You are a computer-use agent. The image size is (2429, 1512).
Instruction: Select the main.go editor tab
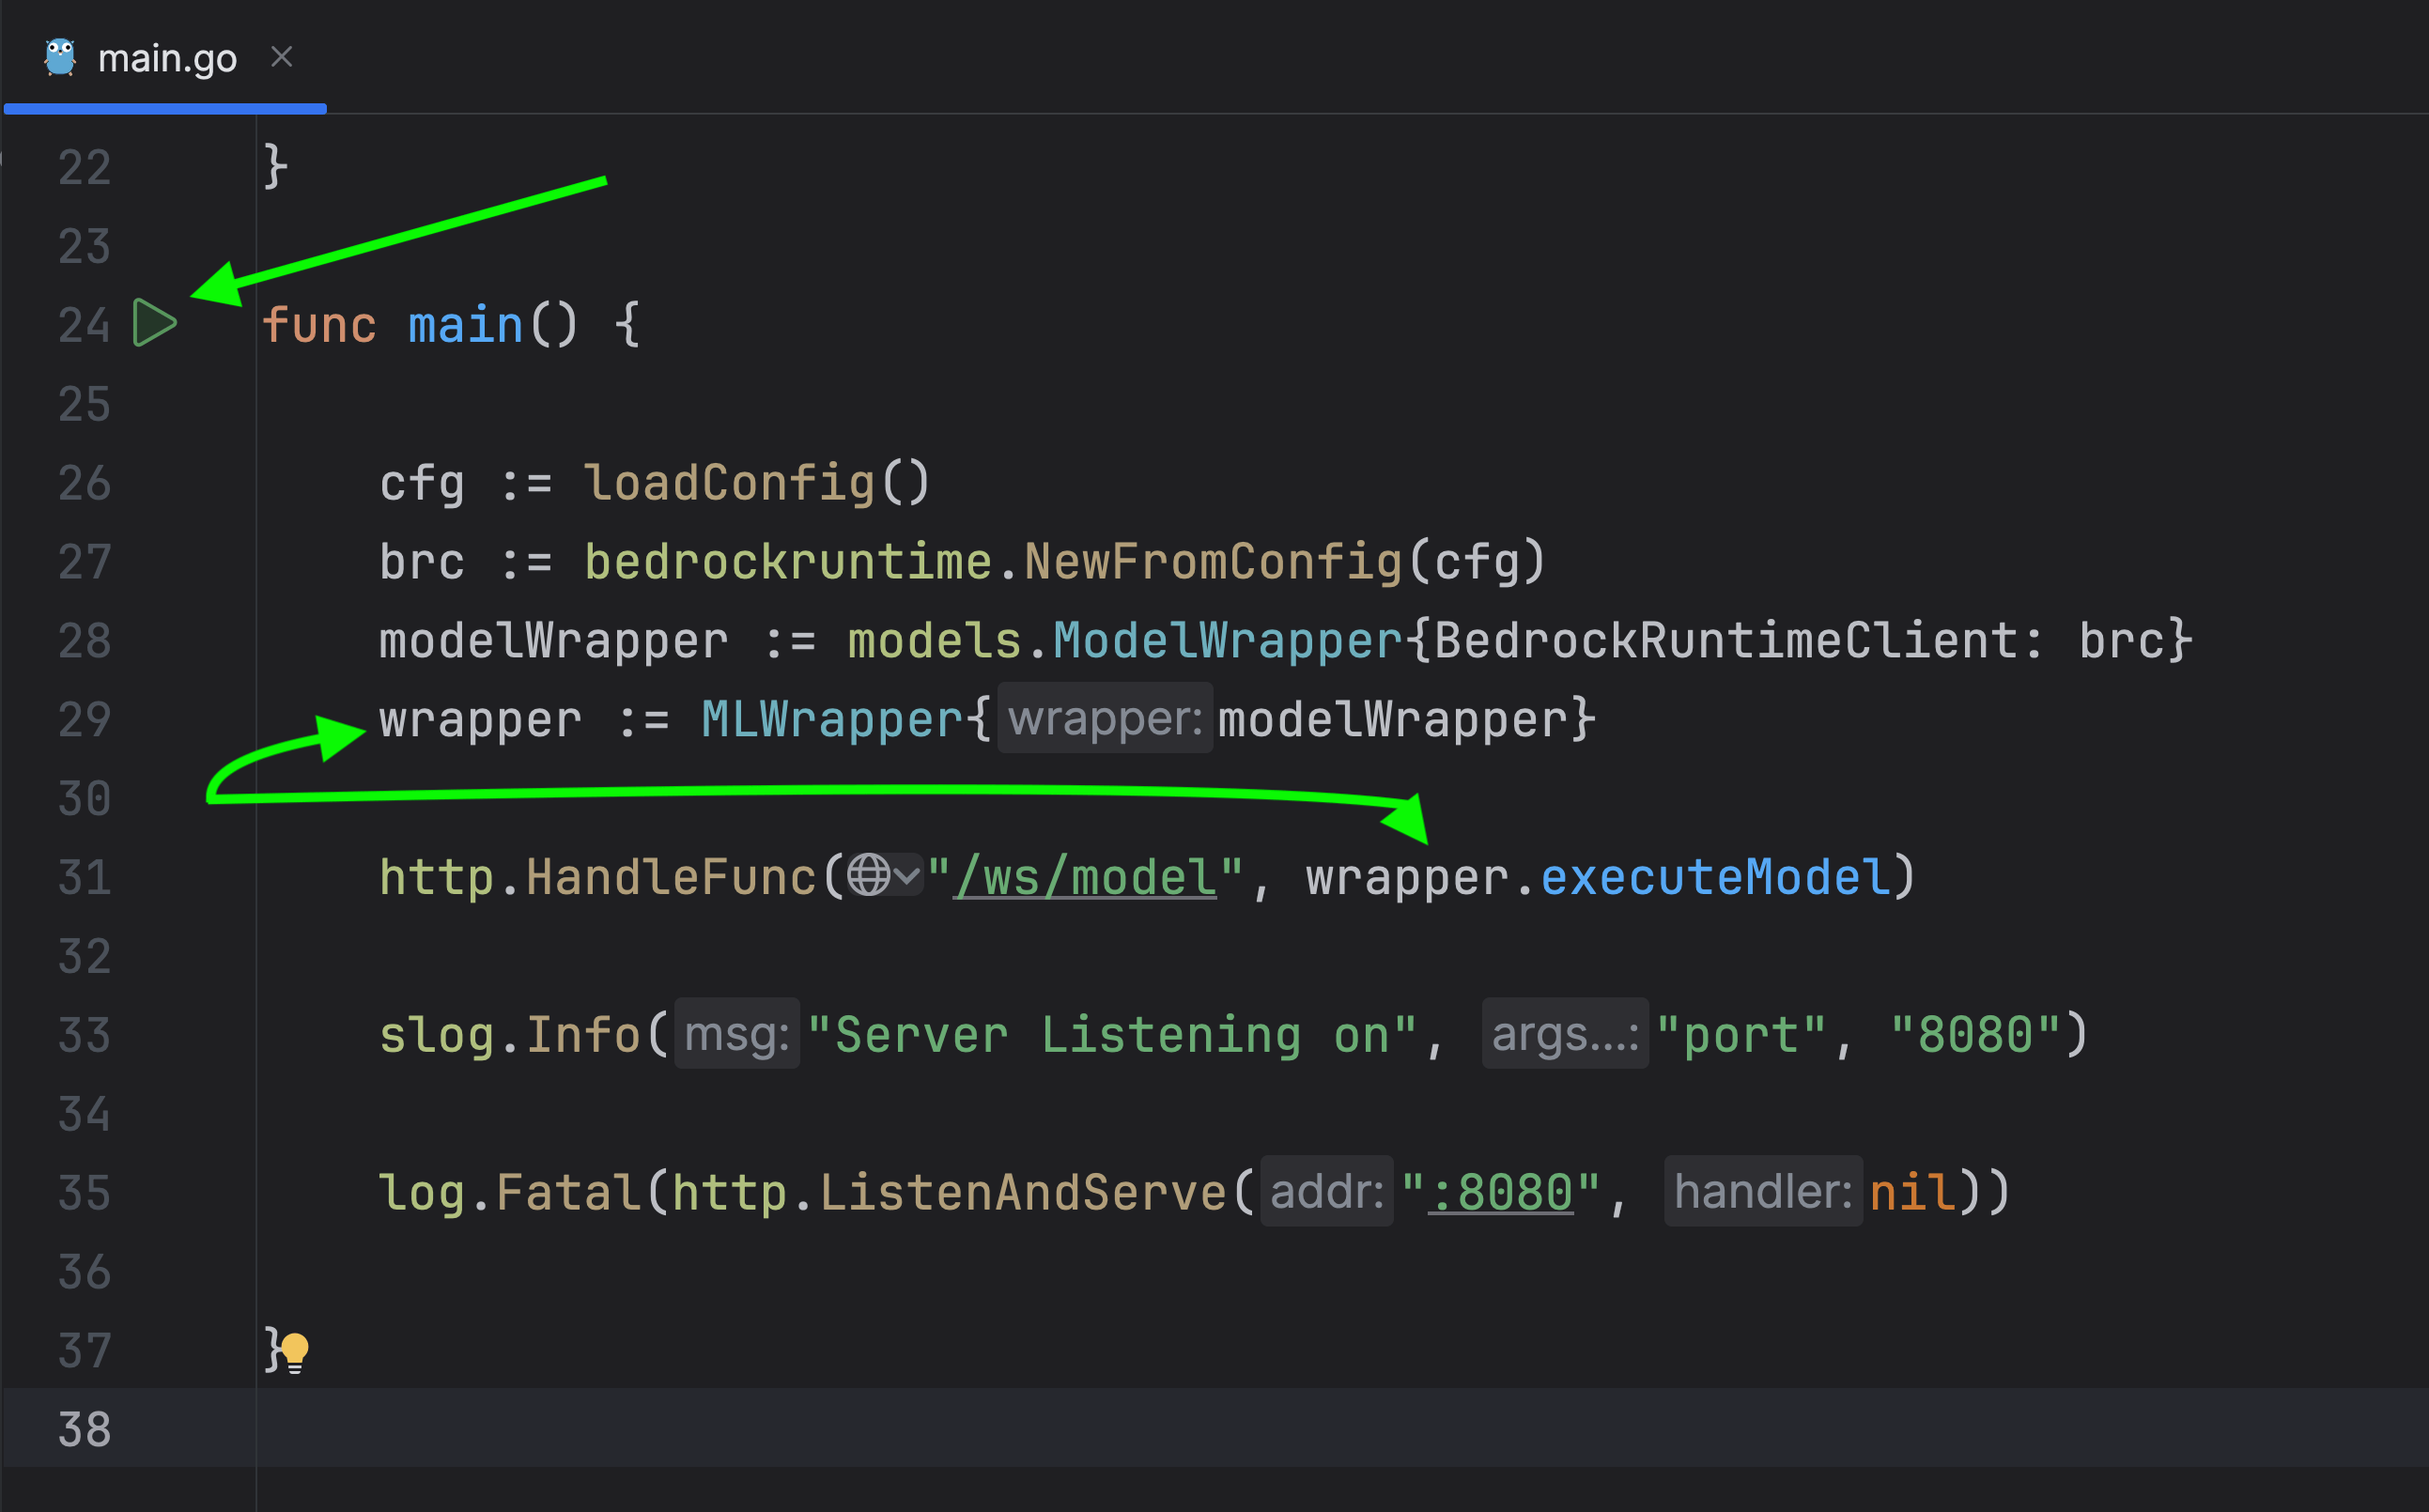coord(167,59)
